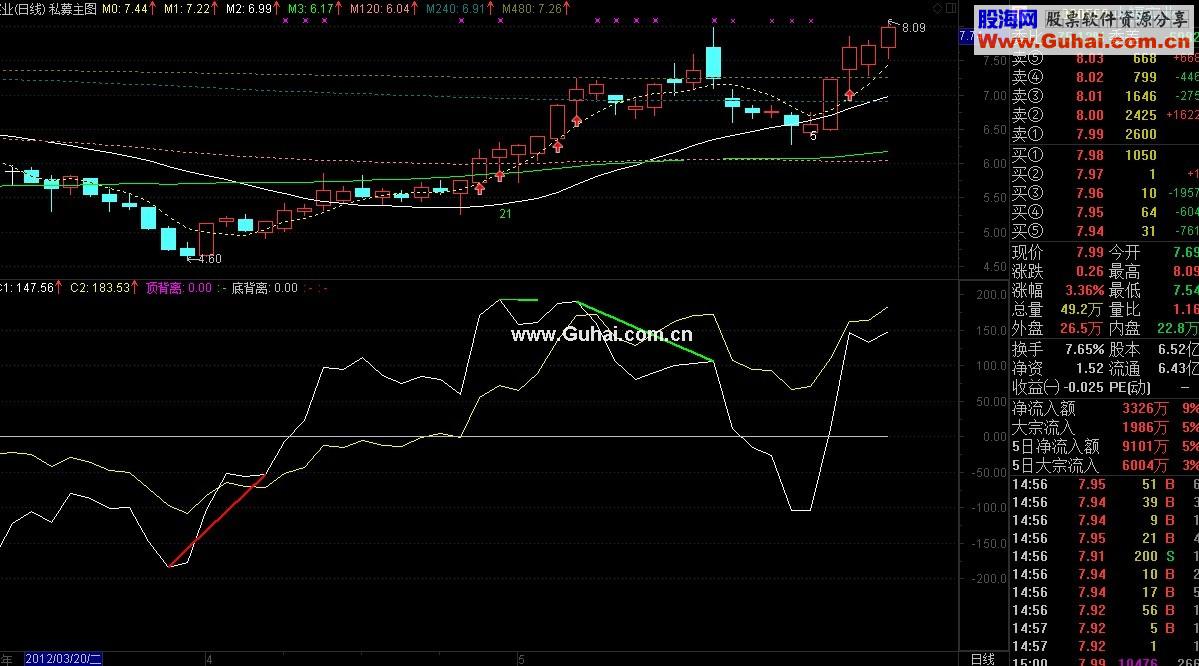
Task: Click the 买① 7.98 order row
Action: coord(1104,155)
